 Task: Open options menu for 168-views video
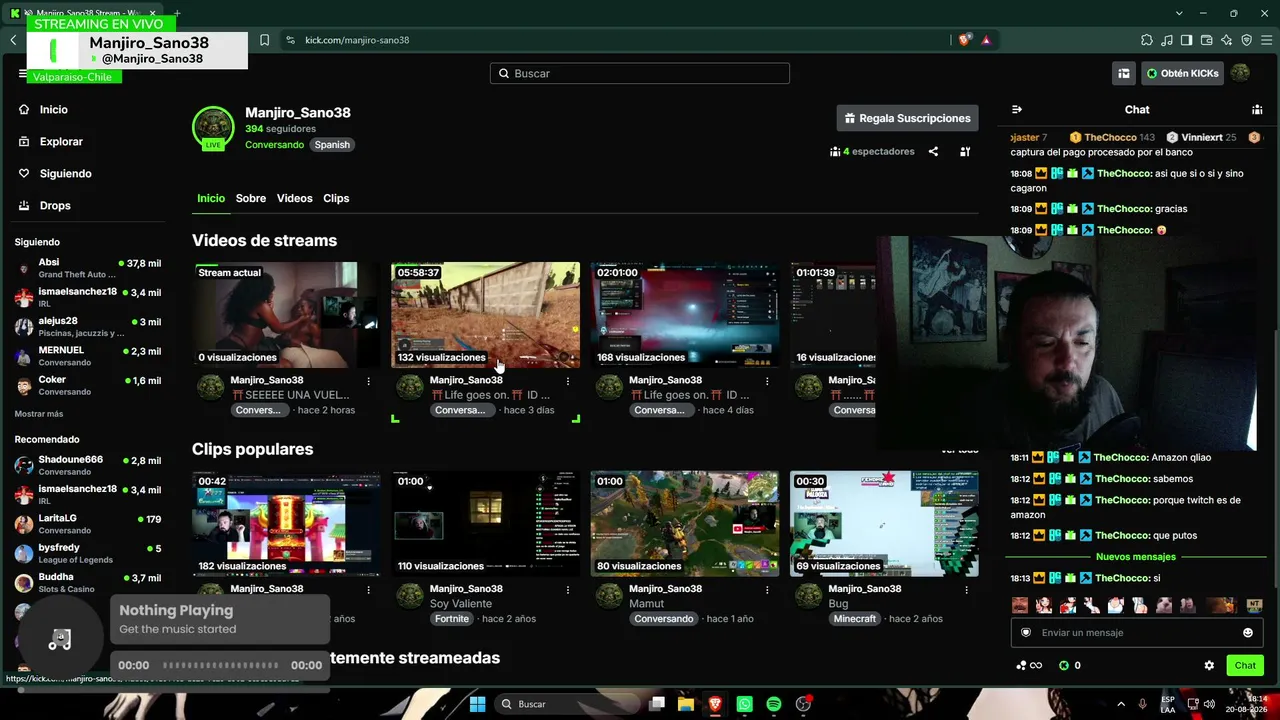[767, 381]
